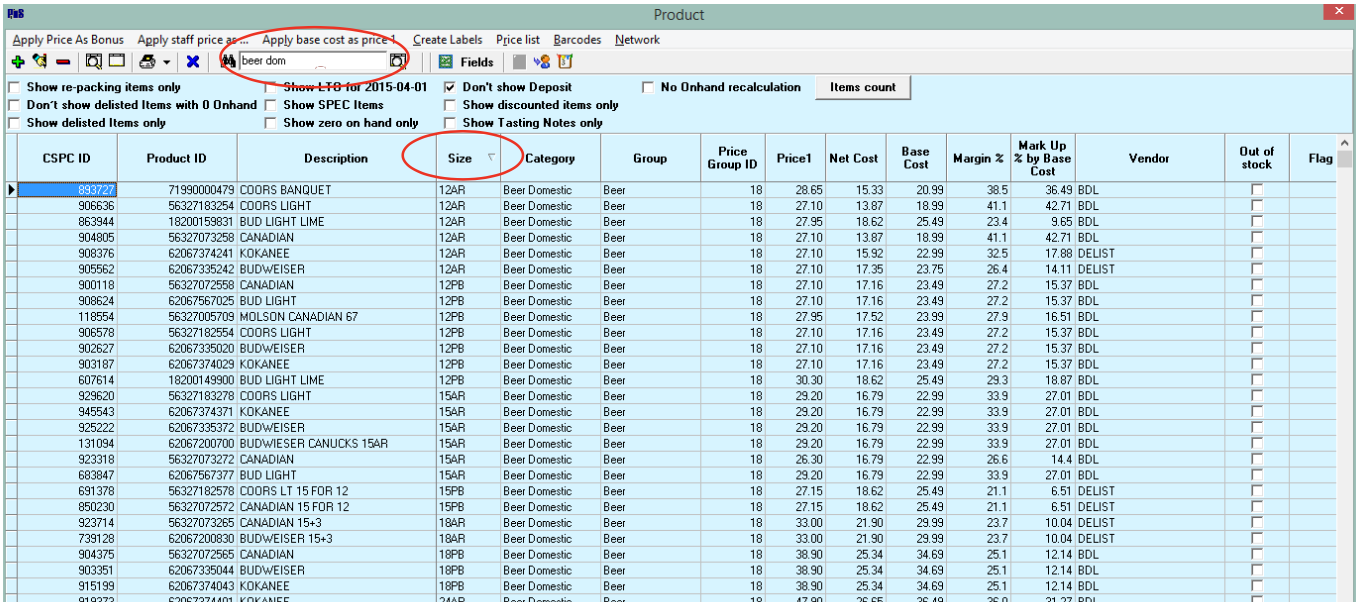Expand the printer dropdown arrow
The width and height of the screenshot is (1360, 604).
166,63
